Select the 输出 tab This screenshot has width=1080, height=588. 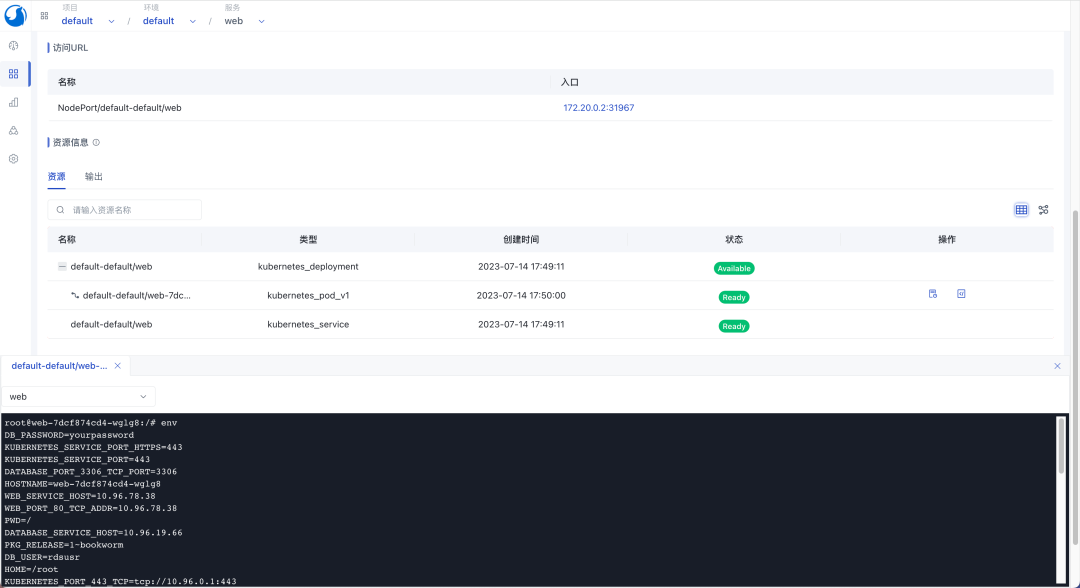(94, 177)
